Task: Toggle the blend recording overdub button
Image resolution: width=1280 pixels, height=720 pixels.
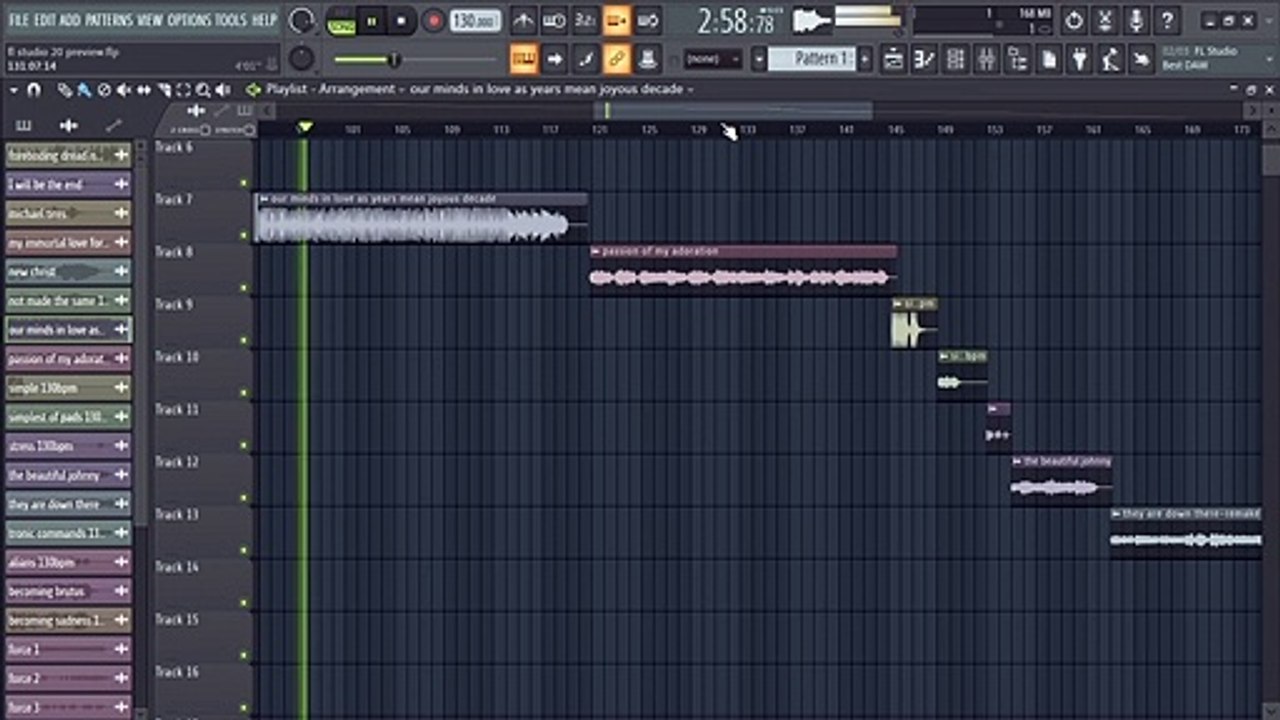Action: click(617, 20)
